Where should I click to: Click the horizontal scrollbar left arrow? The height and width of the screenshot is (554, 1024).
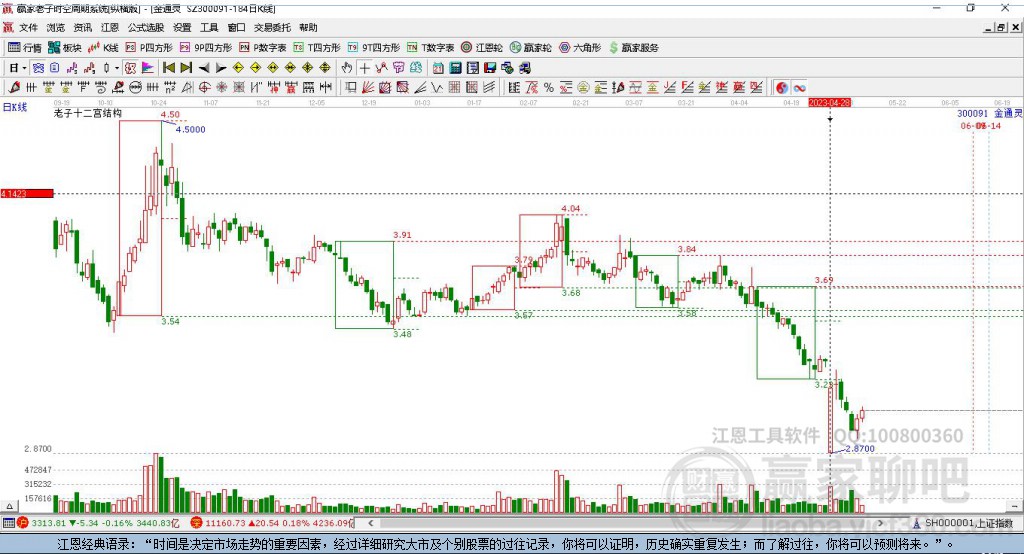click(370, 523)
